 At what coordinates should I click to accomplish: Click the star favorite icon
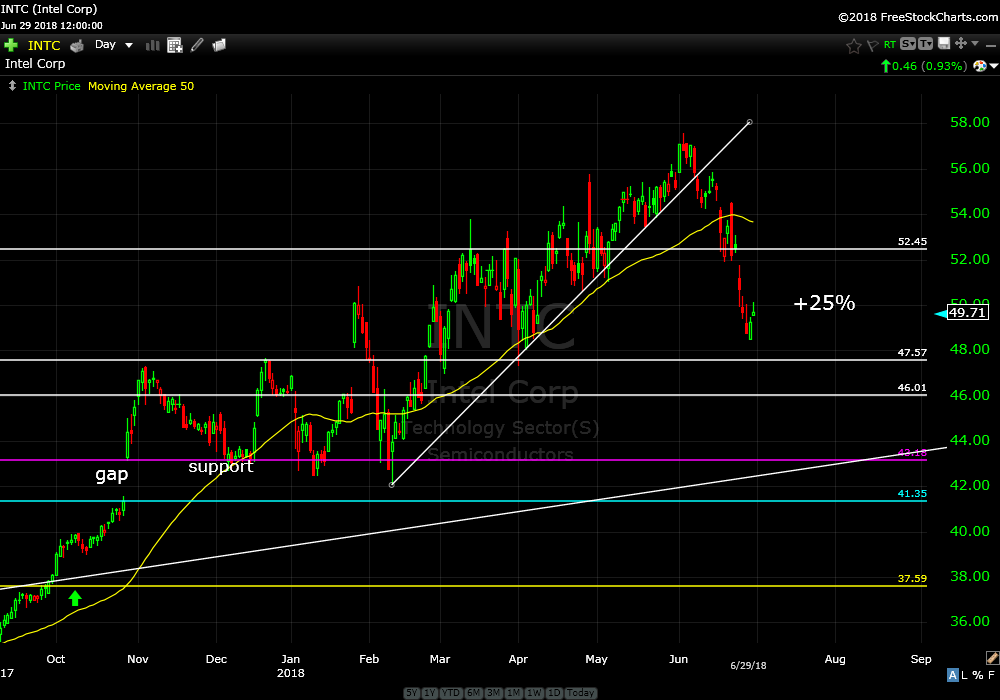[x=853, y=45]
